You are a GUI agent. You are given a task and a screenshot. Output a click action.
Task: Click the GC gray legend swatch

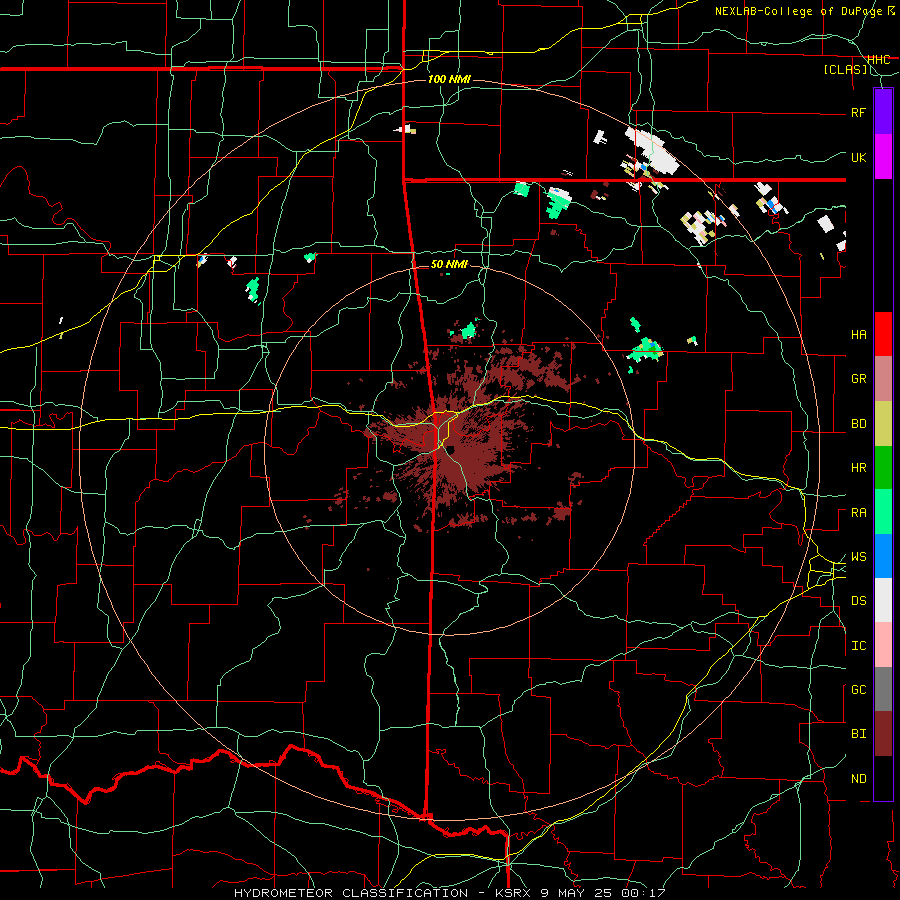[883, 689]
